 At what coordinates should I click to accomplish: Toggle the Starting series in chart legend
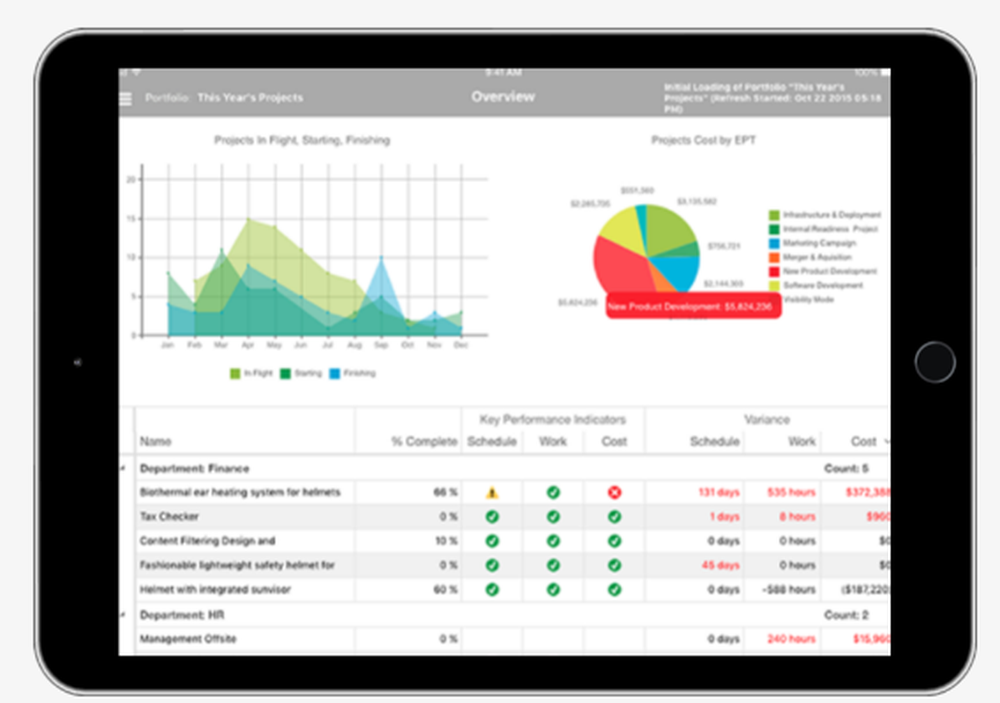tap(301, 373)
